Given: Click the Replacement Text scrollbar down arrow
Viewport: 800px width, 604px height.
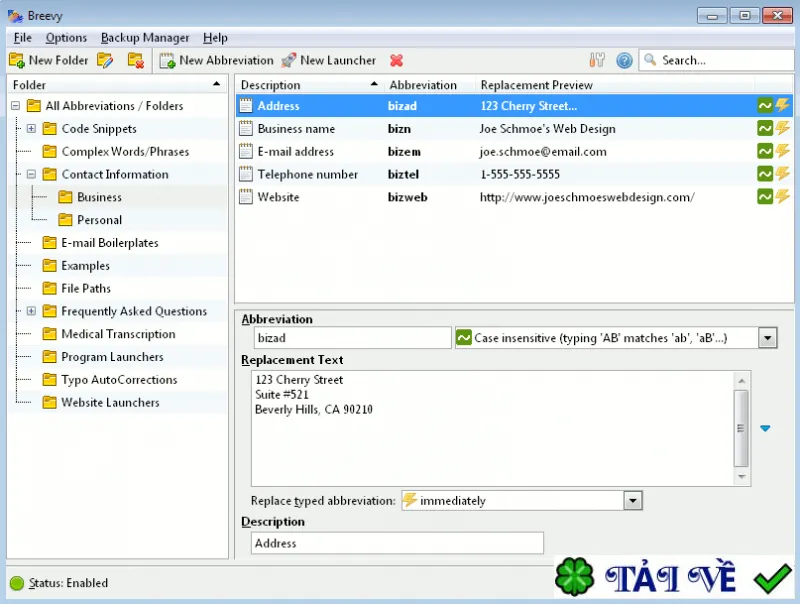Looking at the screenshot, I should [742, 476].
